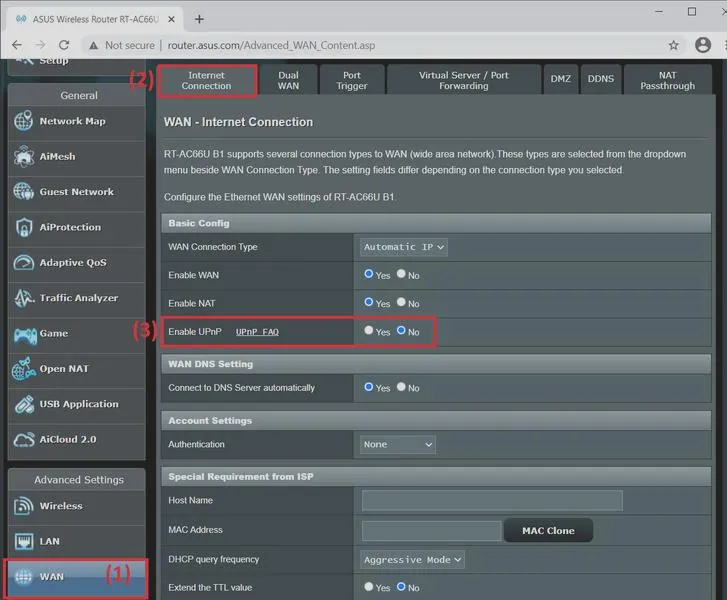Open the Guest Network menu label
The height and width of the screenshot is (600, 727).
77,191
